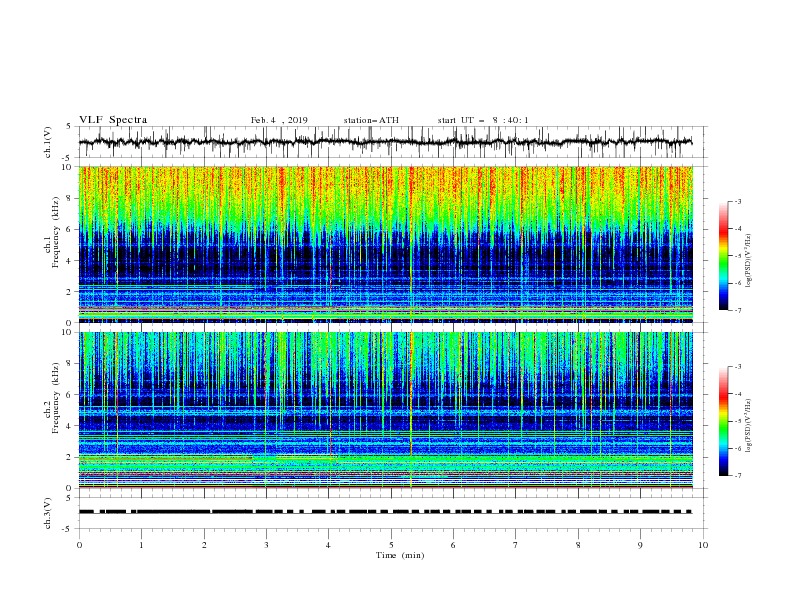
Task: Click the 'VLF Spectra' plot title
Action: tap(113, 120)
